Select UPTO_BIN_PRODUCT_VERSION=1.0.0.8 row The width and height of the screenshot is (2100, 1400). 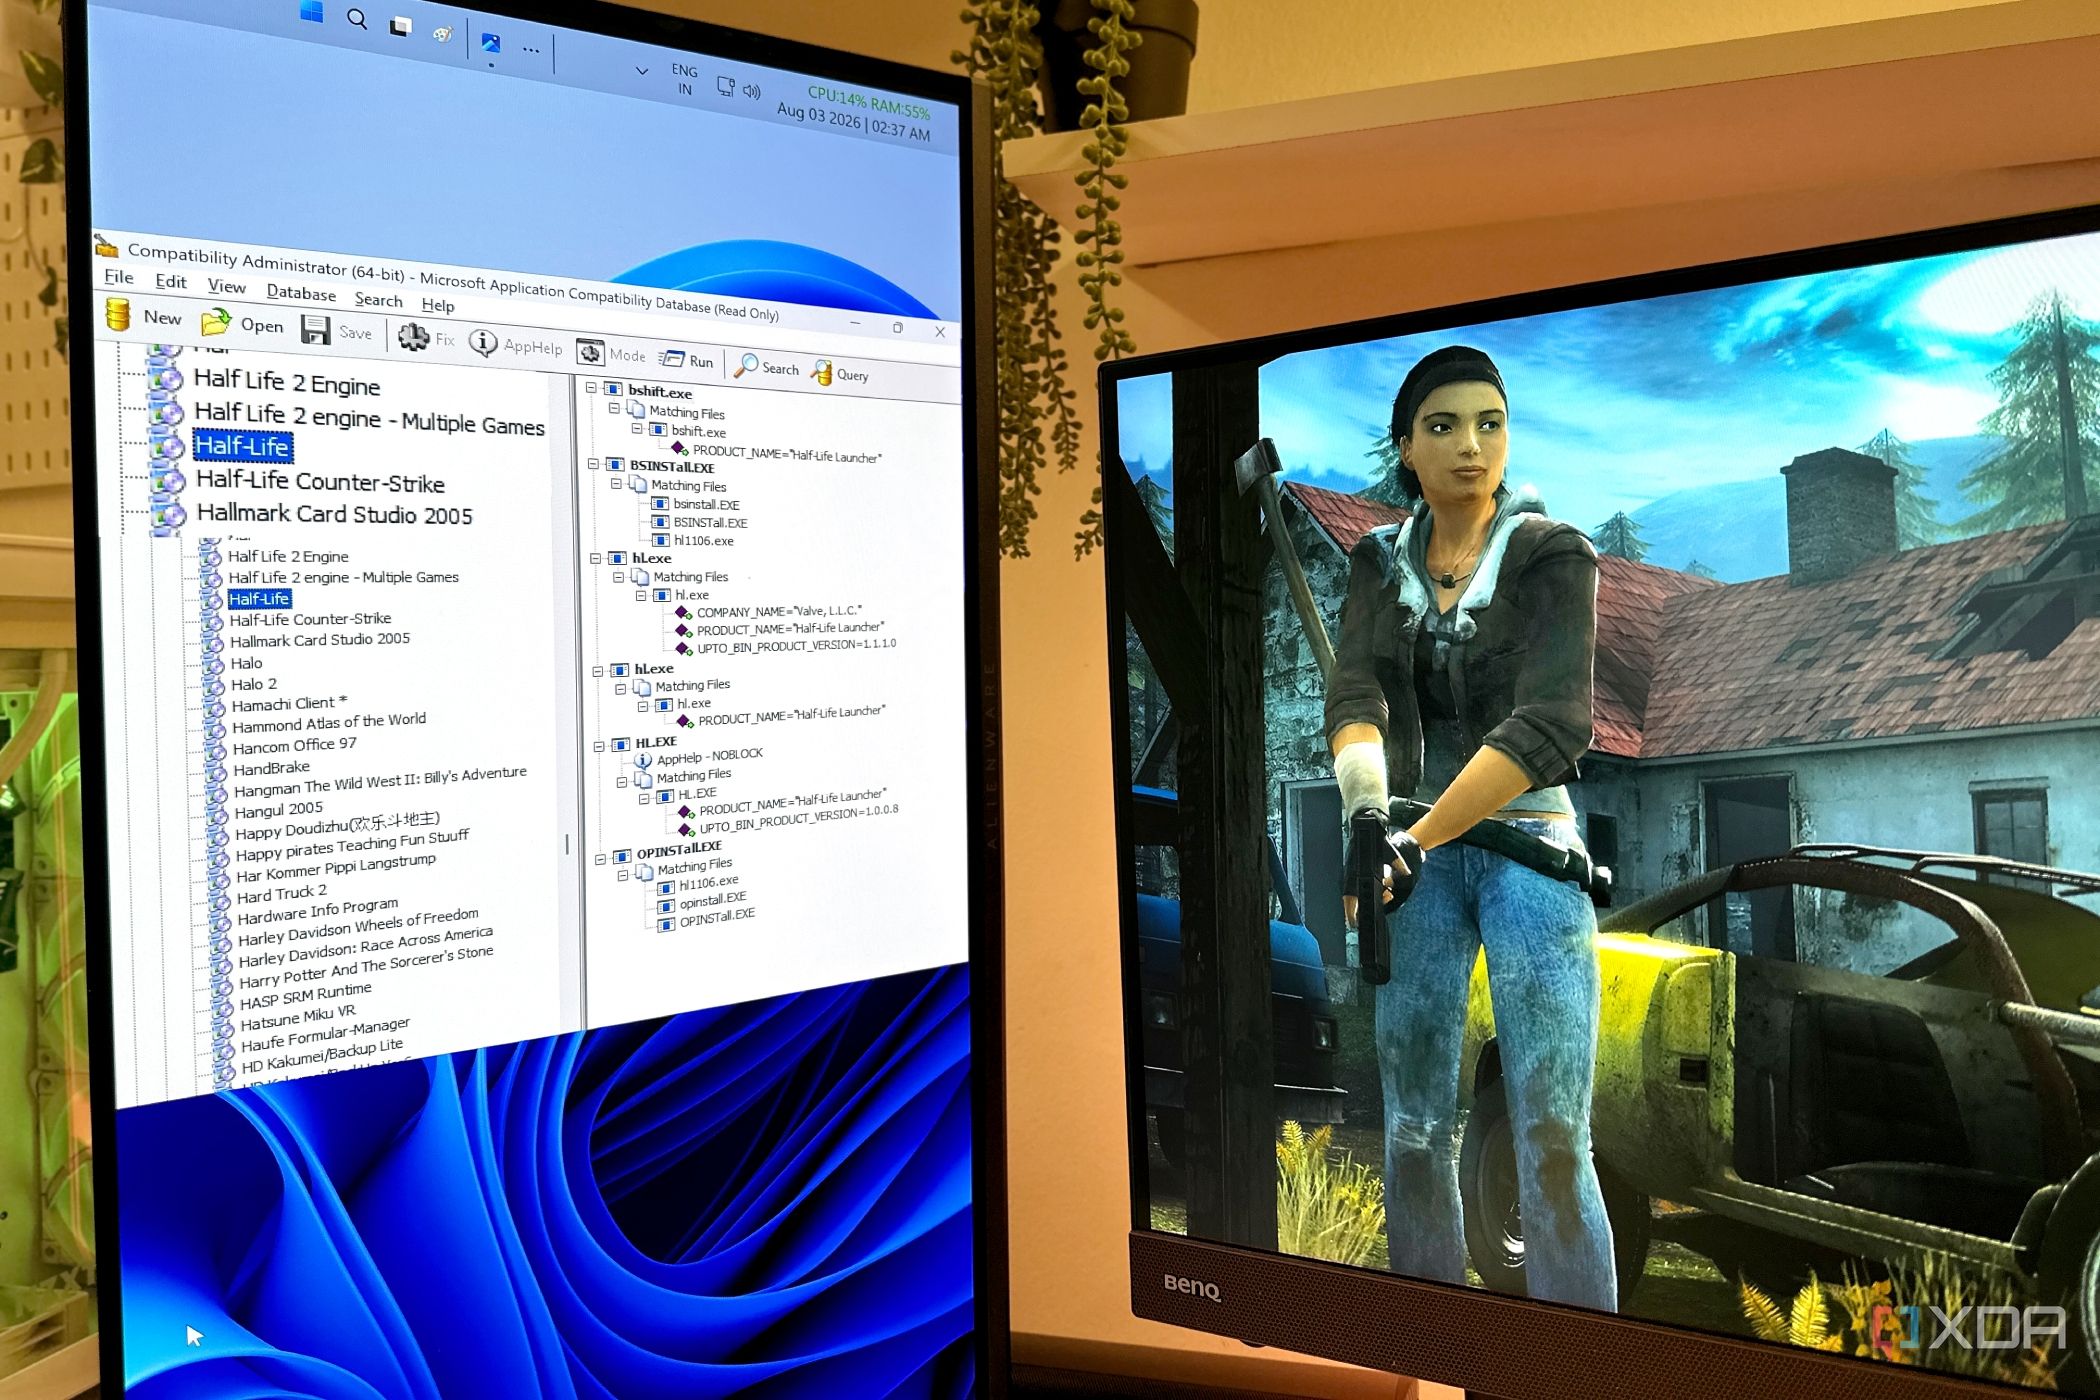coord(799,820)
